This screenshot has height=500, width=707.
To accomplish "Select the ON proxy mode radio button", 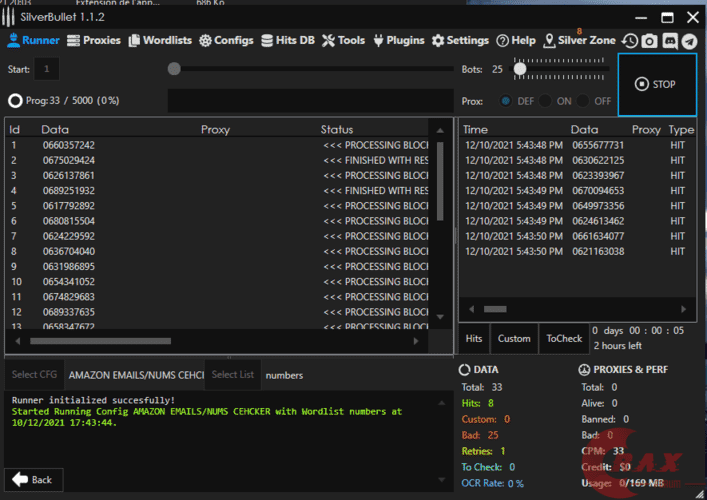I will coord(545,101).
